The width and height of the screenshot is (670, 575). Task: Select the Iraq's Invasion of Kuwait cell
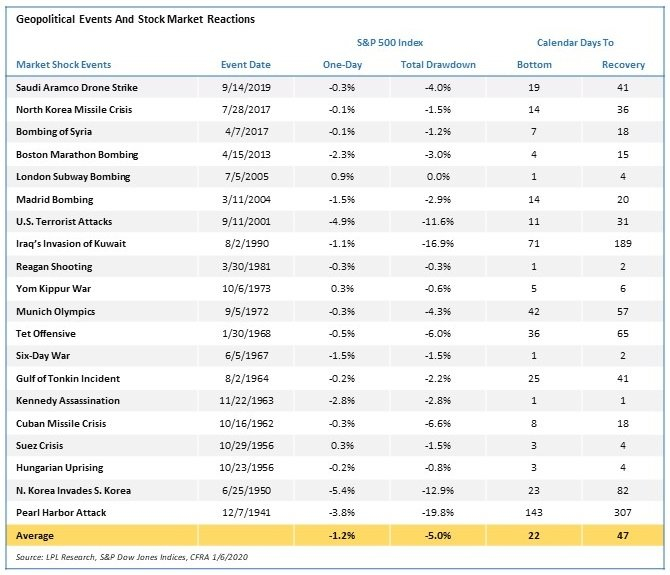[71, 243]
